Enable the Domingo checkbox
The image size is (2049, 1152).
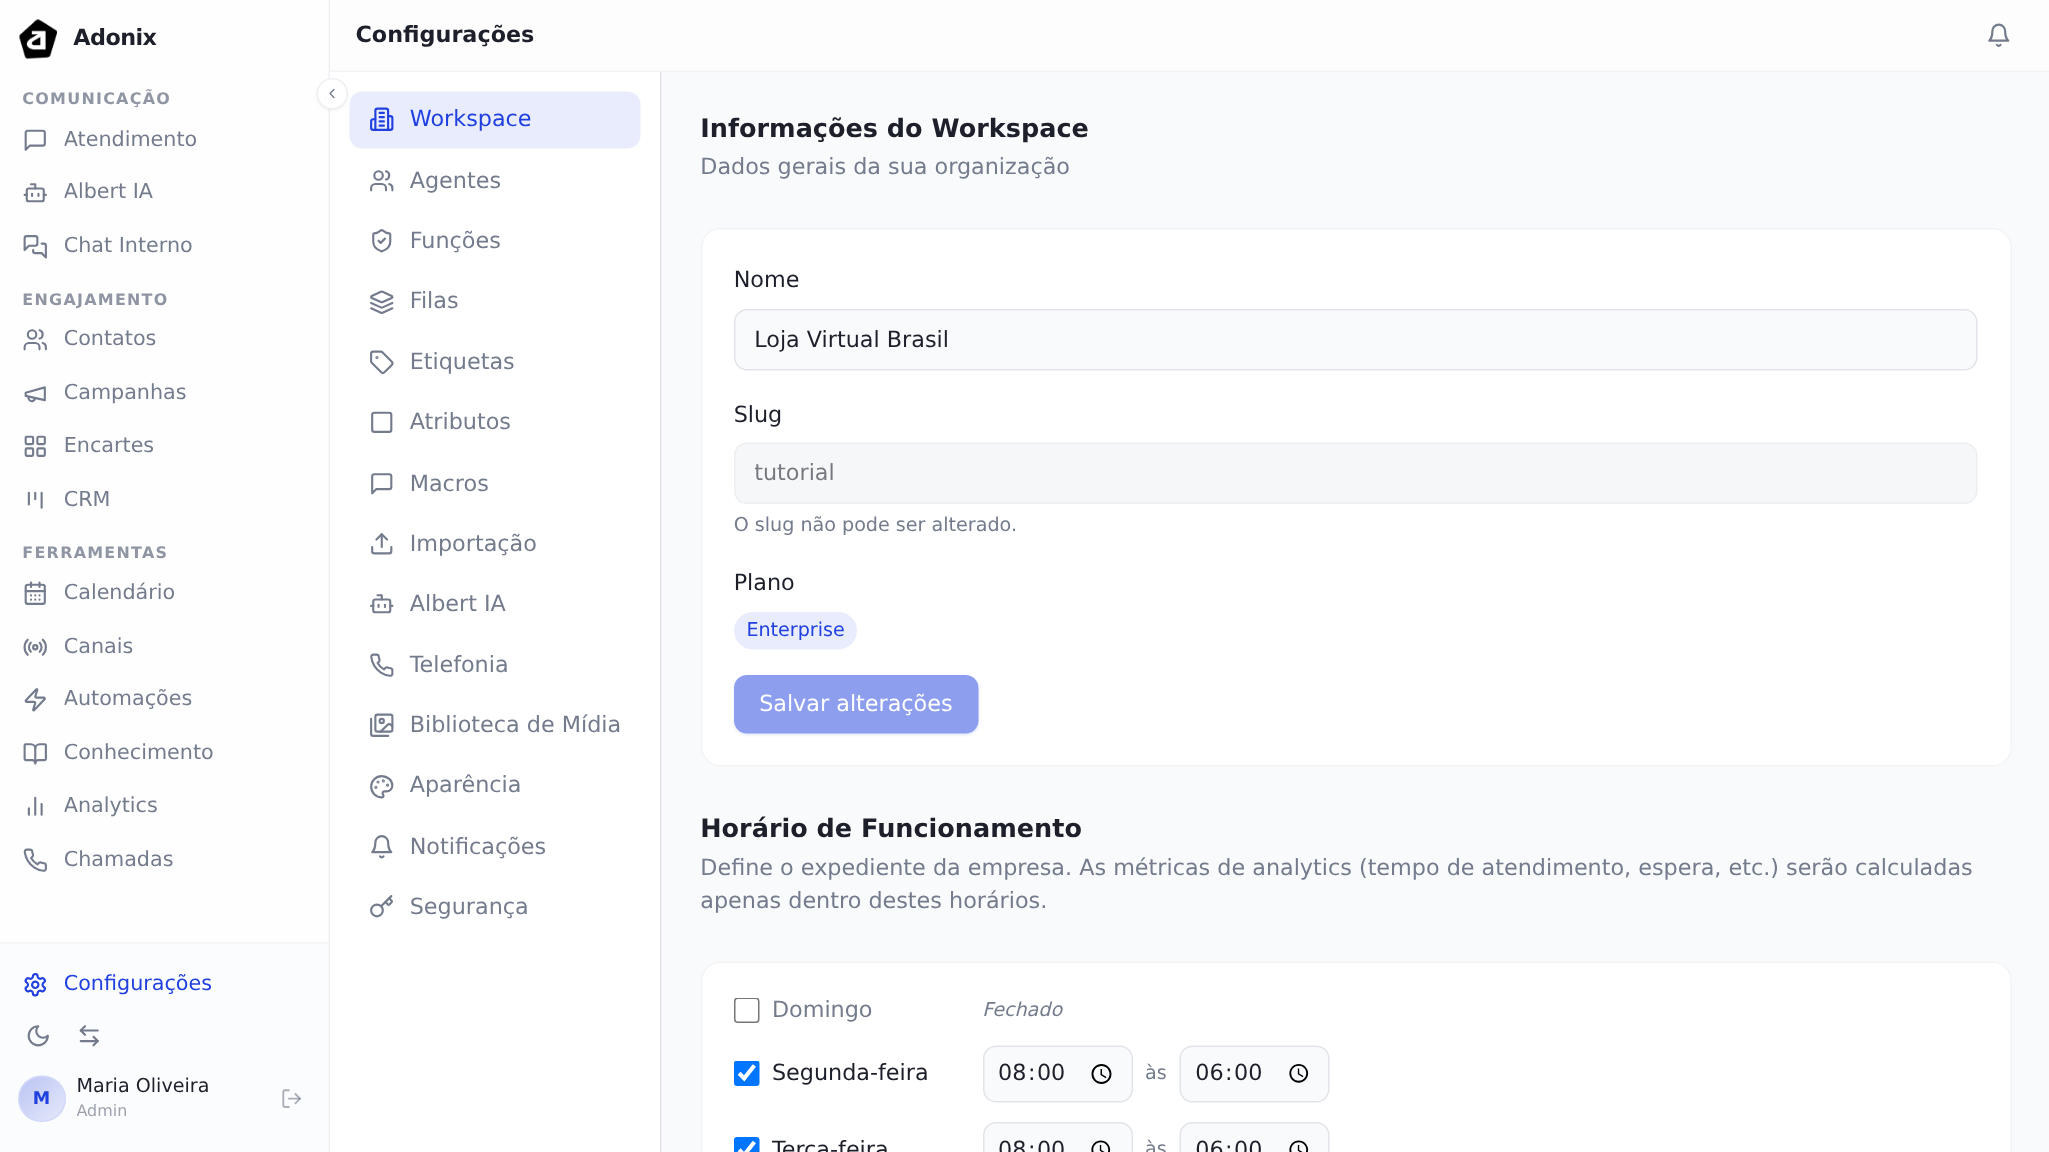(746, 1010)
